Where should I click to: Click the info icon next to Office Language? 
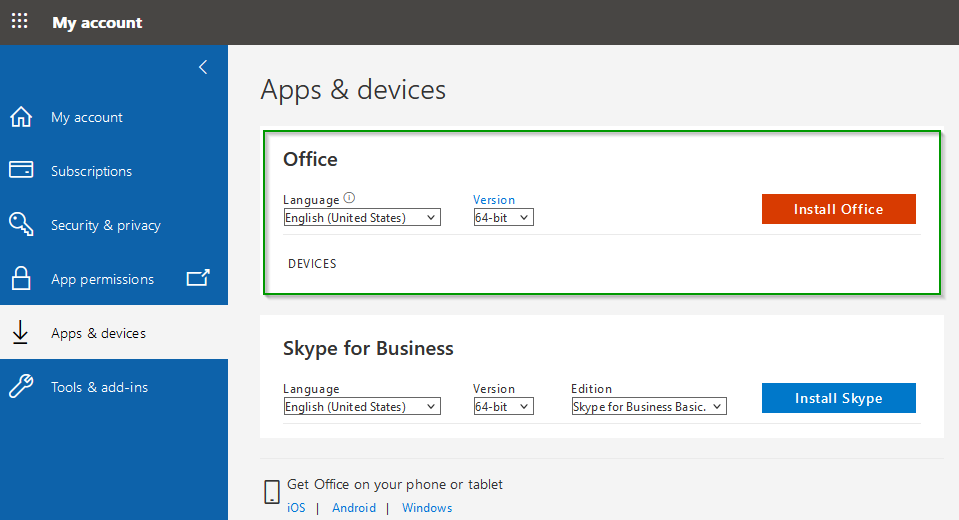[x=349, y=198]
